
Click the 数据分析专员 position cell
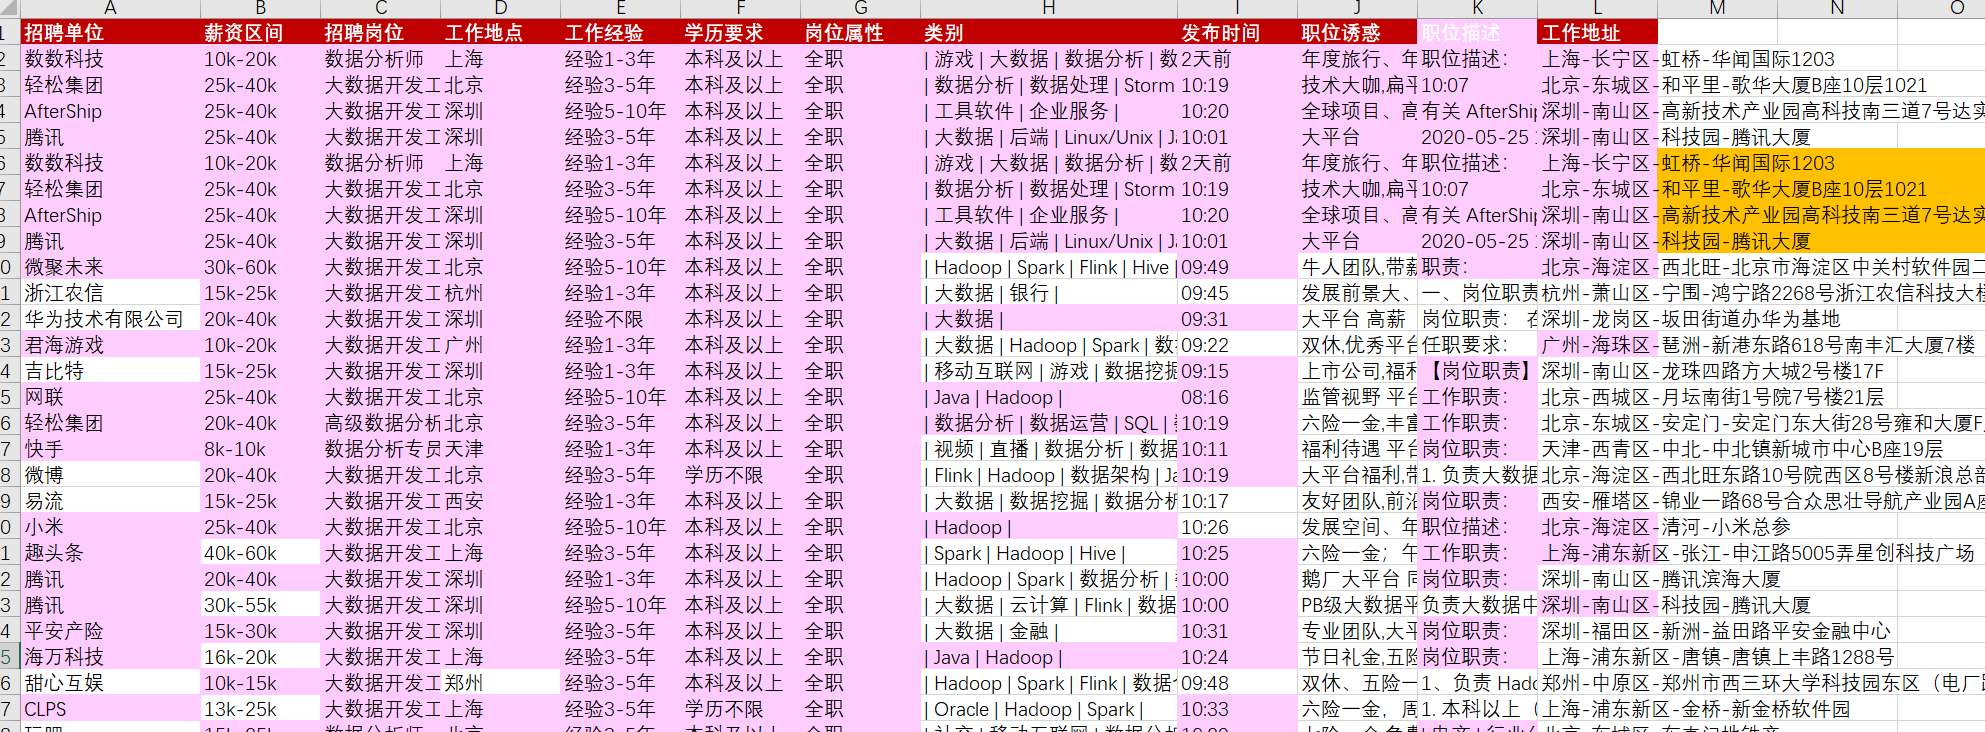[380, 449]
